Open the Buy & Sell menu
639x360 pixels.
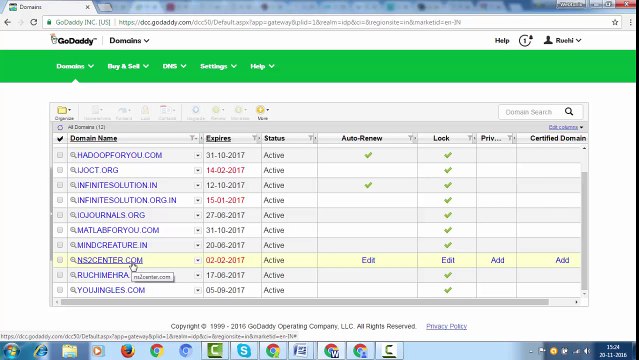click(128, 66)
